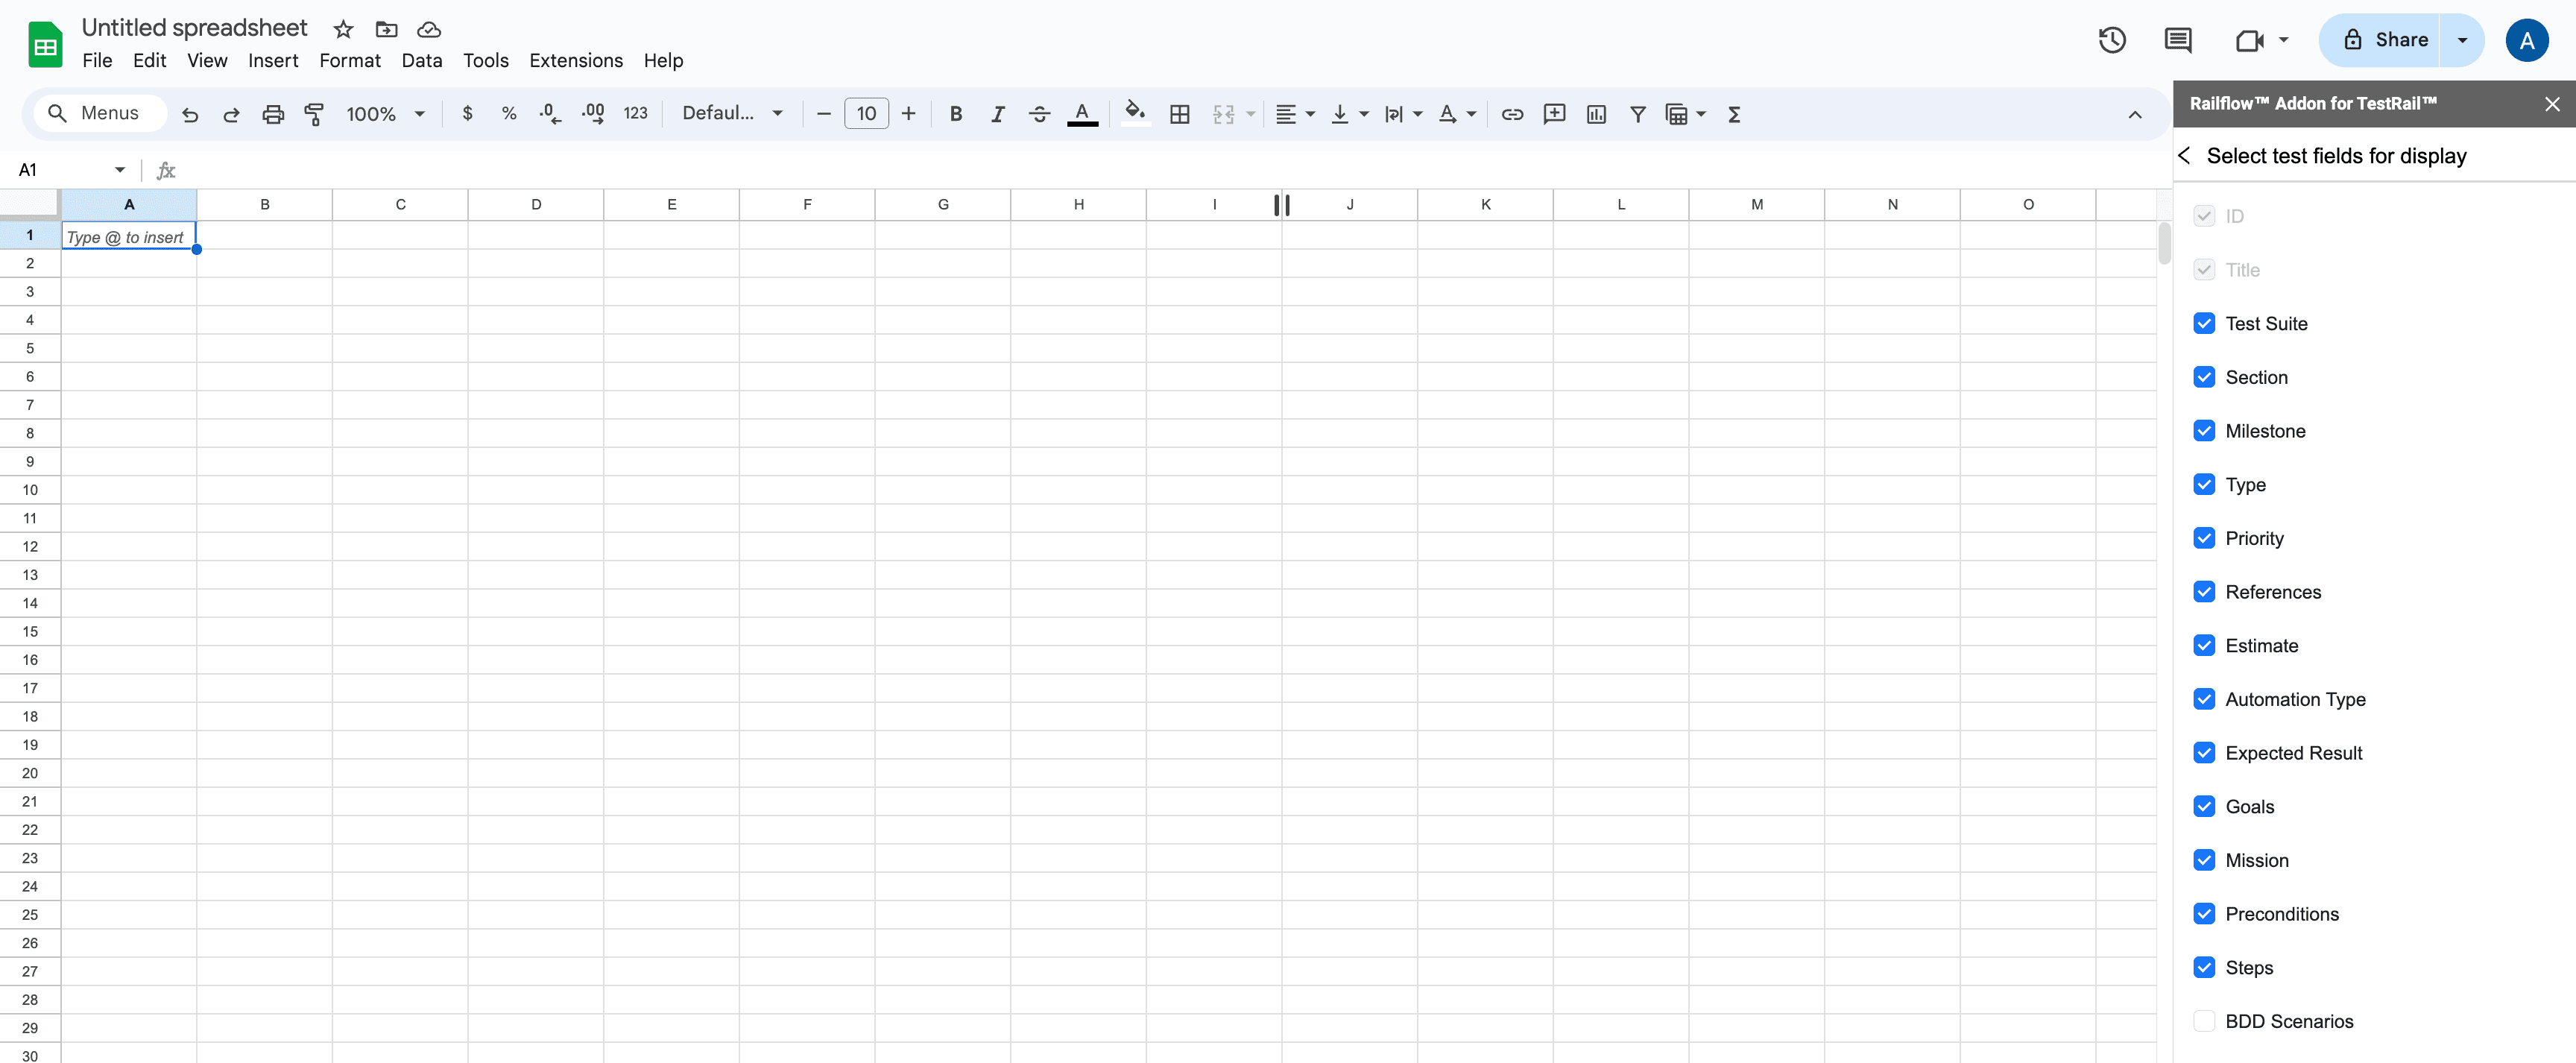The height and width of the screenshot is (1063, 2576).
Task: Open the Edit menu
Action: coord(149,61)
